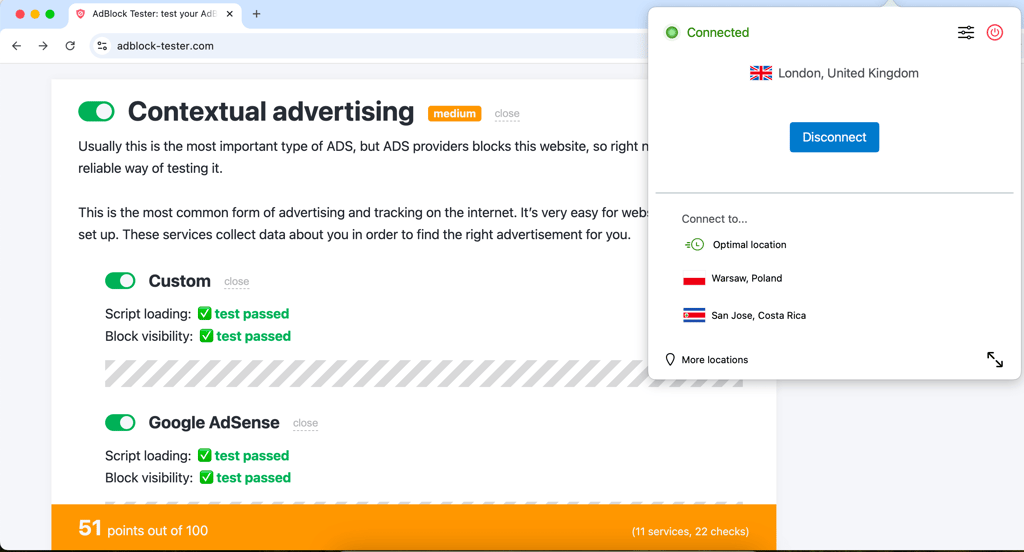Click the expand arrows icon in VPN popup
Image resolution: width=1024 pixels, height=552 pixels.
point(995,359)
